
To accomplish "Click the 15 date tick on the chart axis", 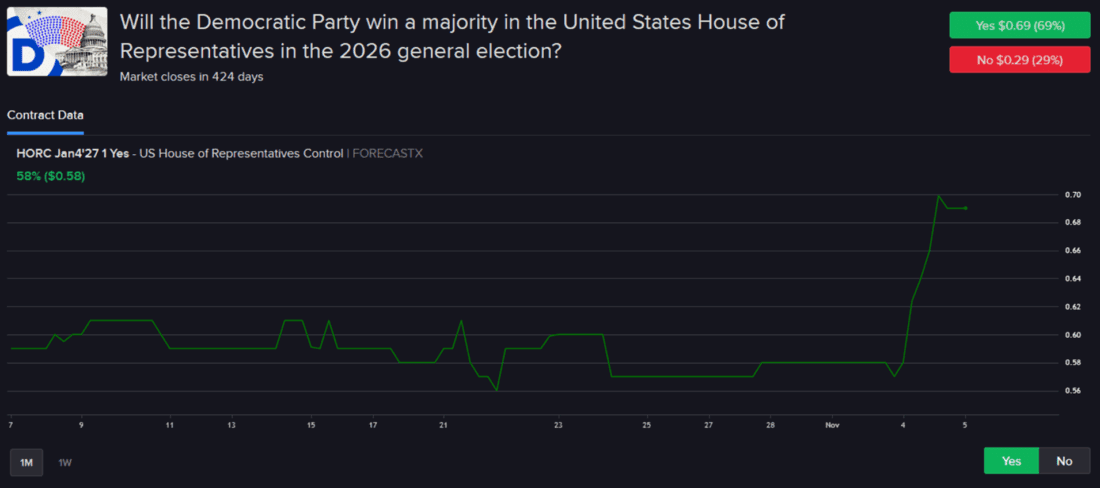I will pos(310,425).
